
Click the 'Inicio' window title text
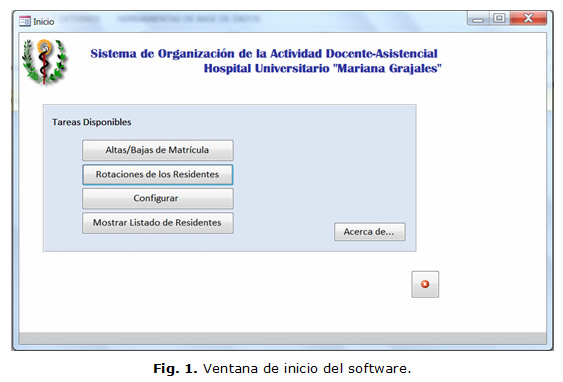pos(44,22)
